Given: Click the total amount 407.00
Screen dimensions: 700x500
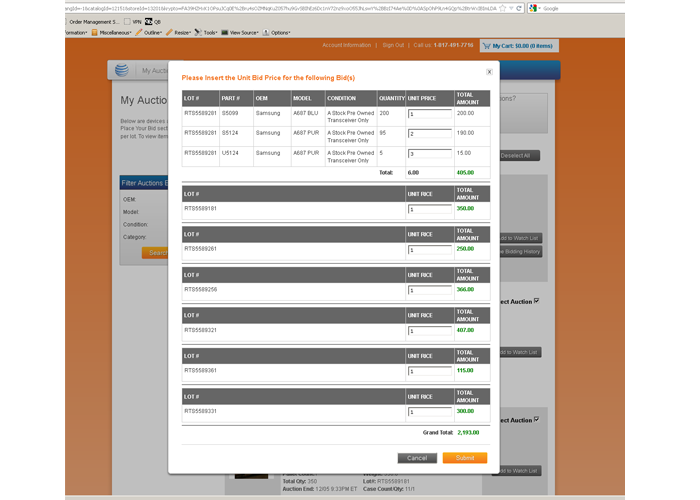Looking at the screenshot, I should click(465, 330).
